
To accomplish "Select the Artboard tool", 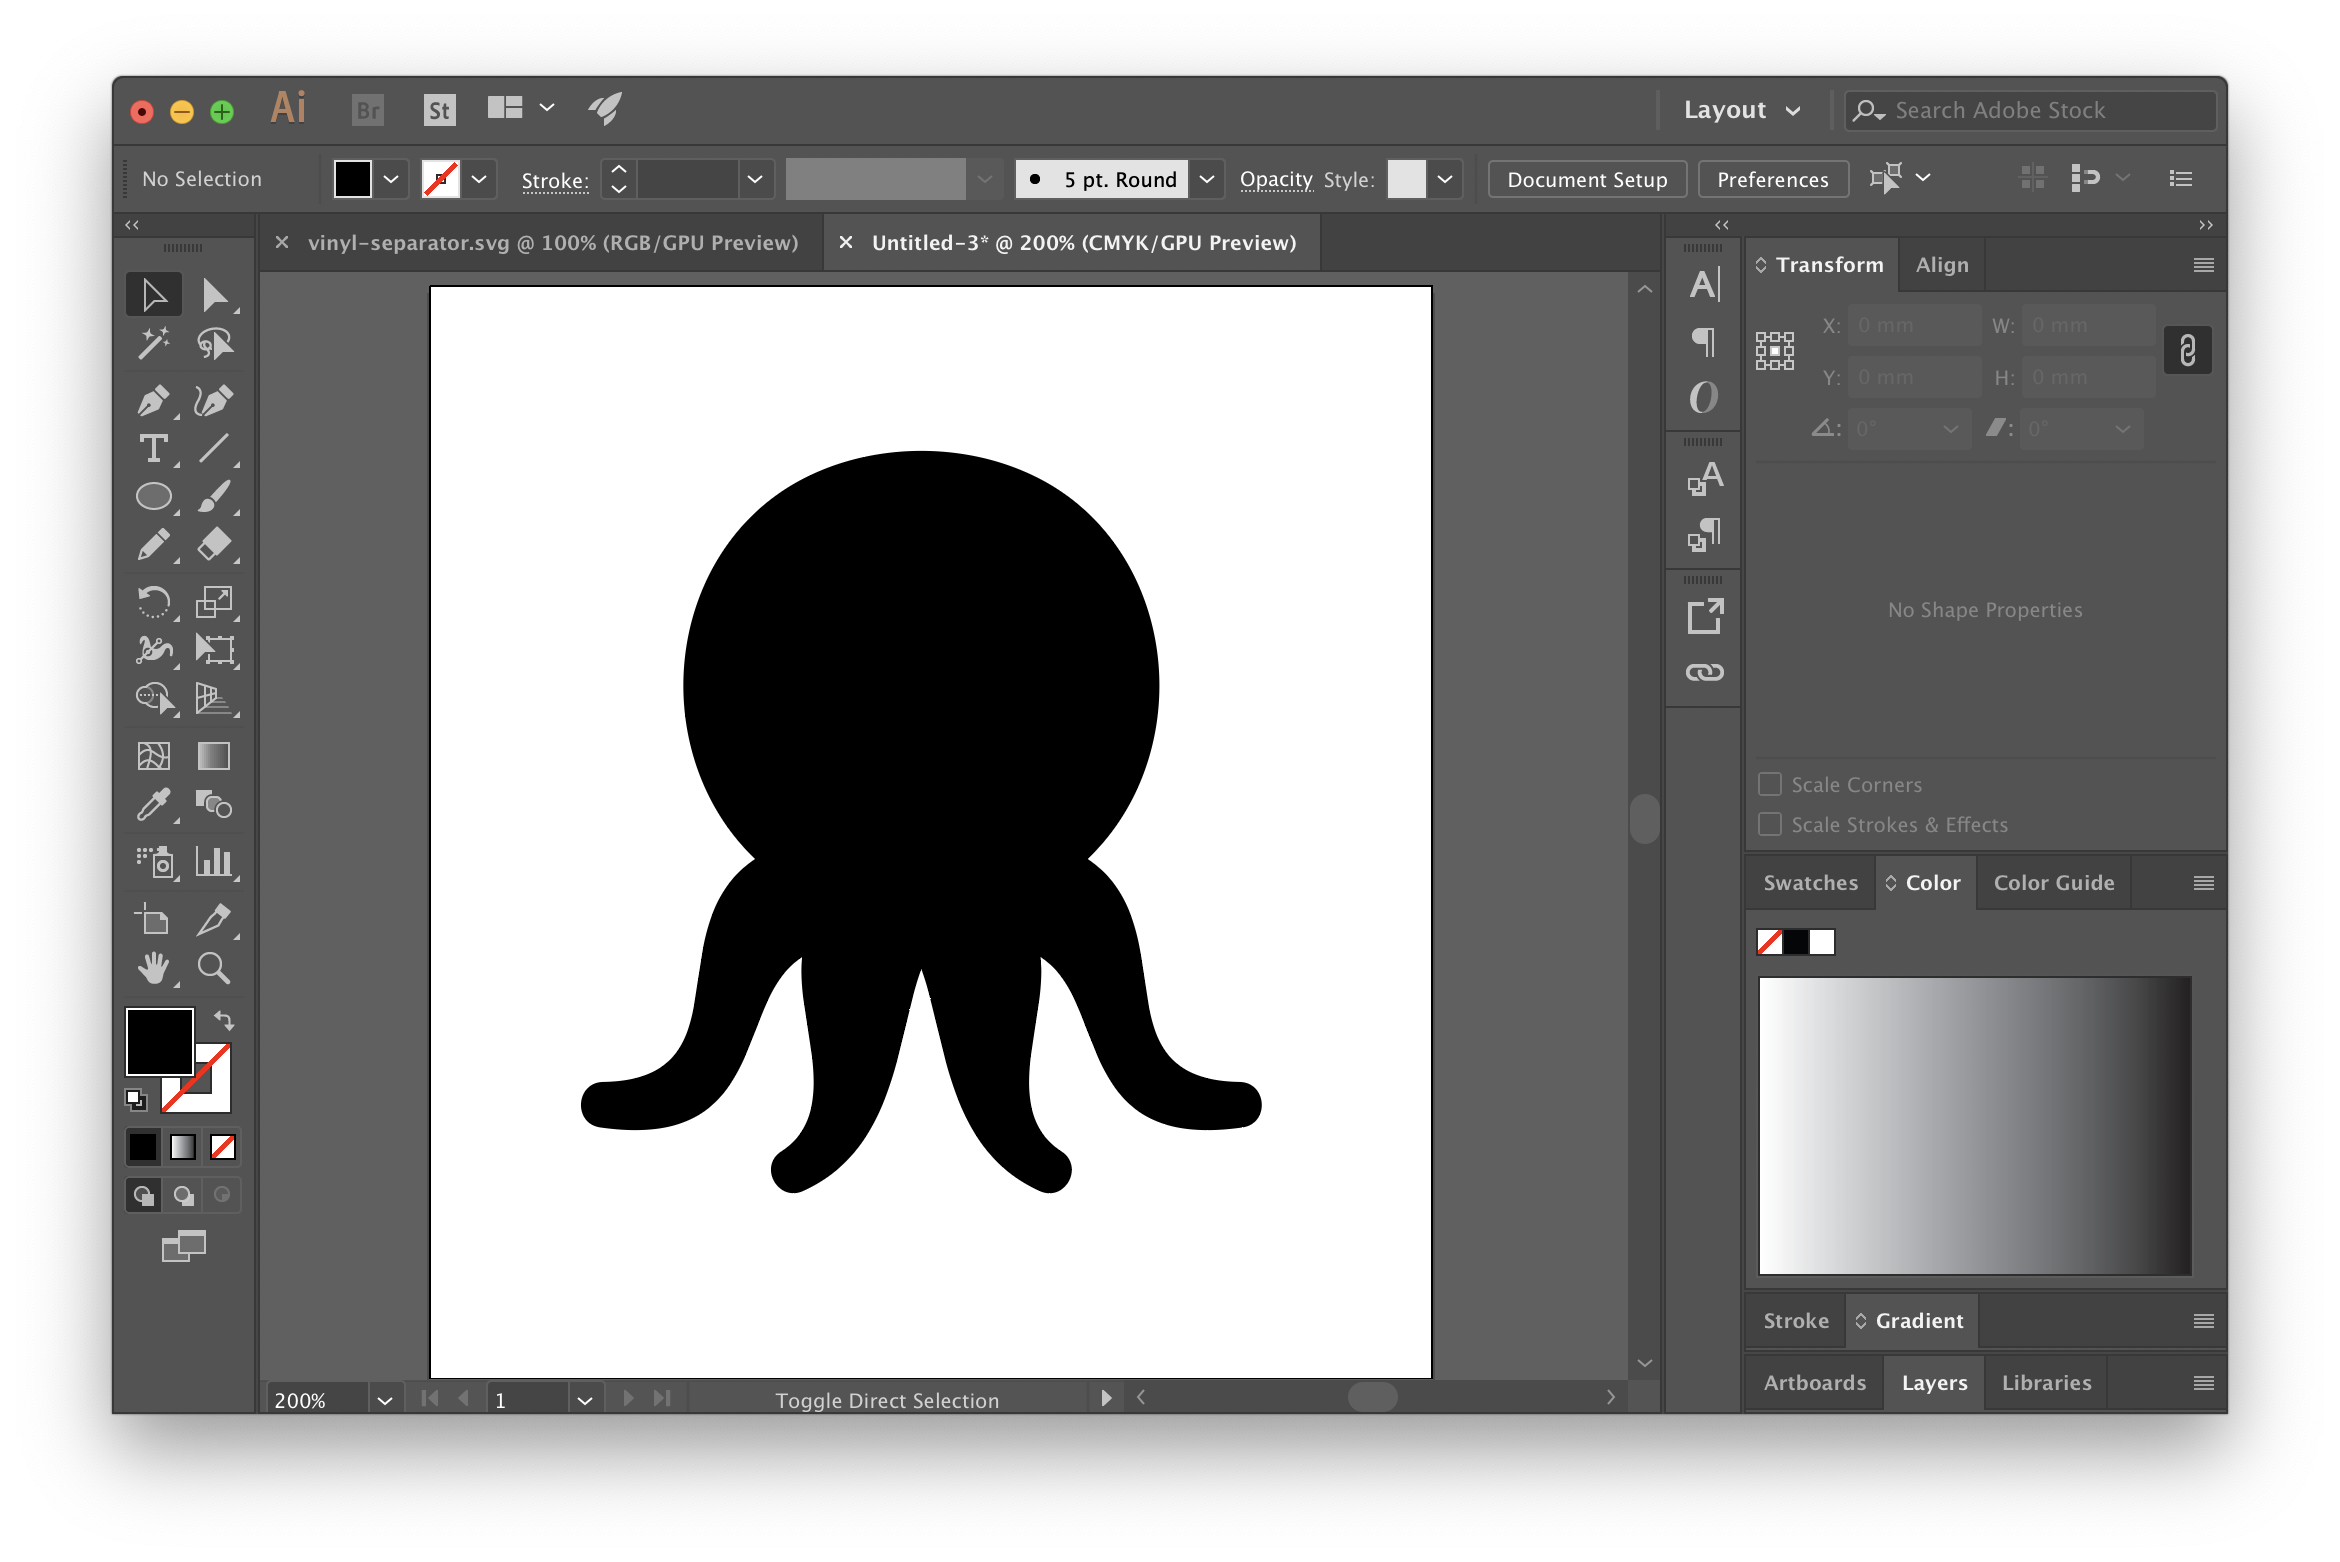I will click(154, 919).
